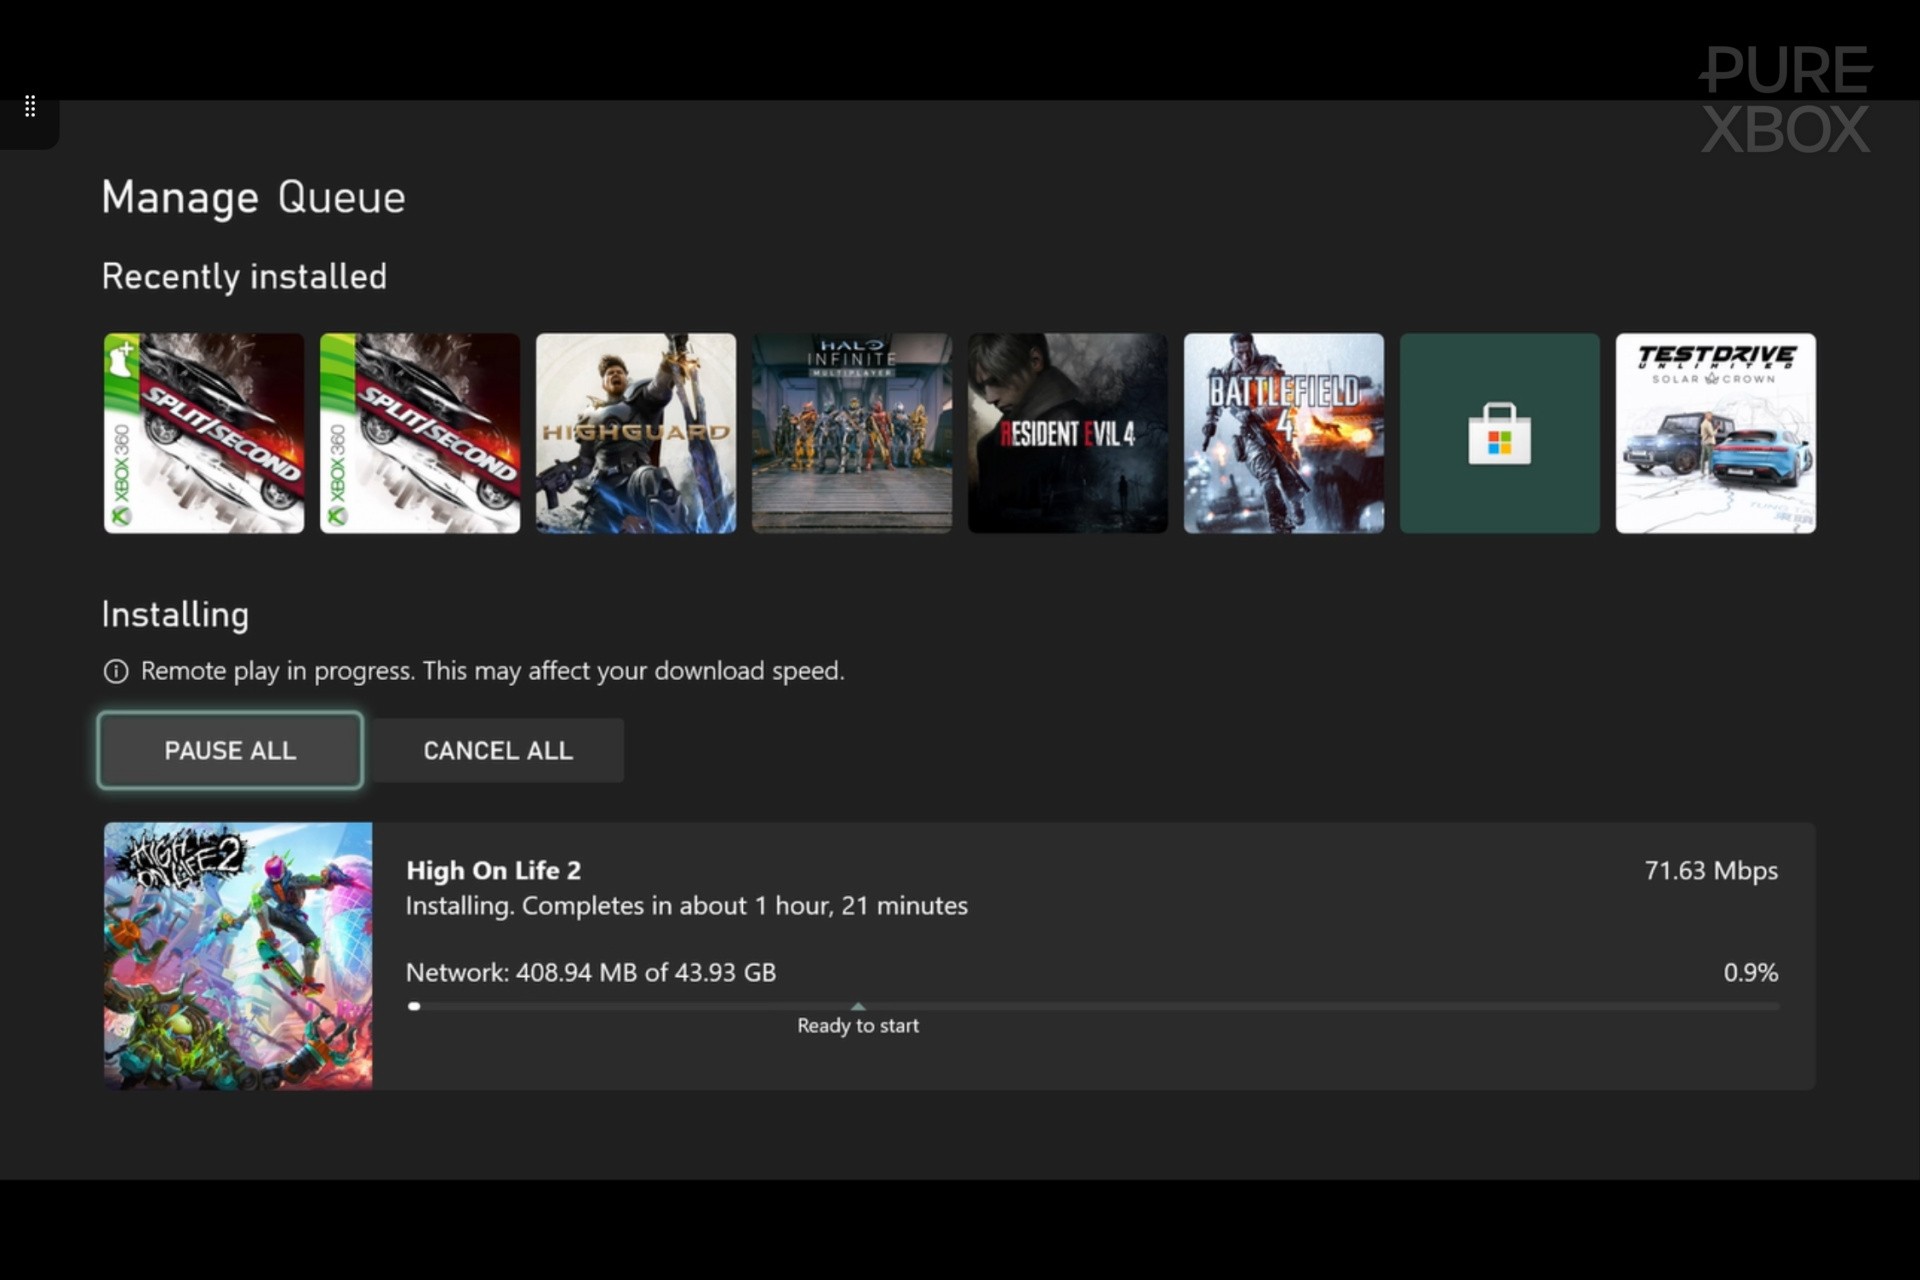This screenshot has height=1280, width=1920.
Task: Click the remote play info icon
Action: pos(116,671)
